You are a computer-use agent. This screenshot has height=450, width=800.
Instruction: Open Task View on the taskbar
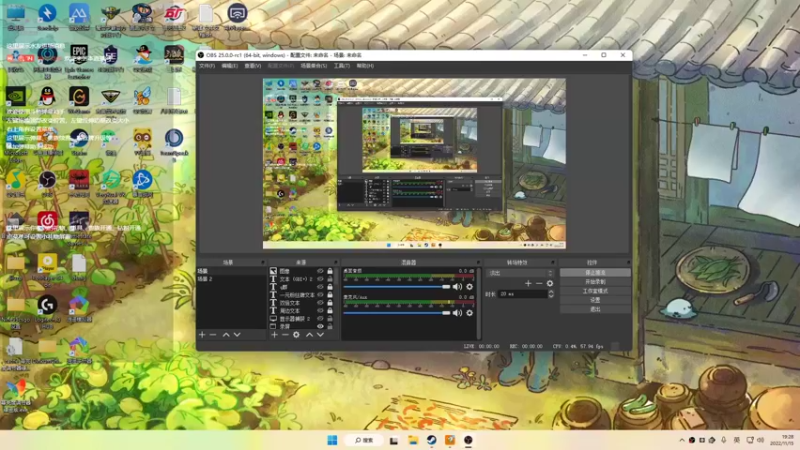394,440
